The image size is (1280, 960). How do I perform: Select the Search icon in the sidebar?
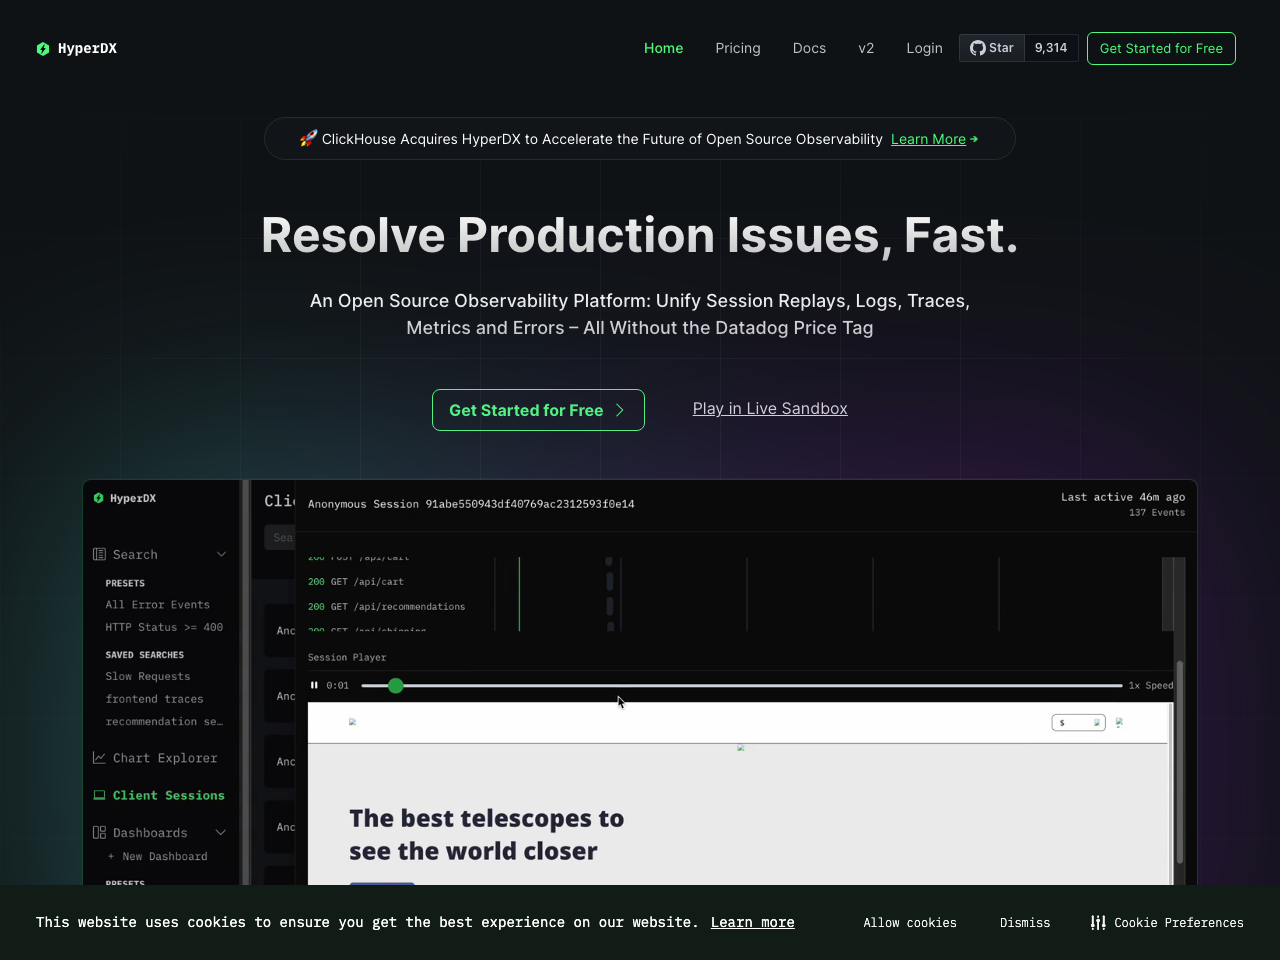pos(99,554)
